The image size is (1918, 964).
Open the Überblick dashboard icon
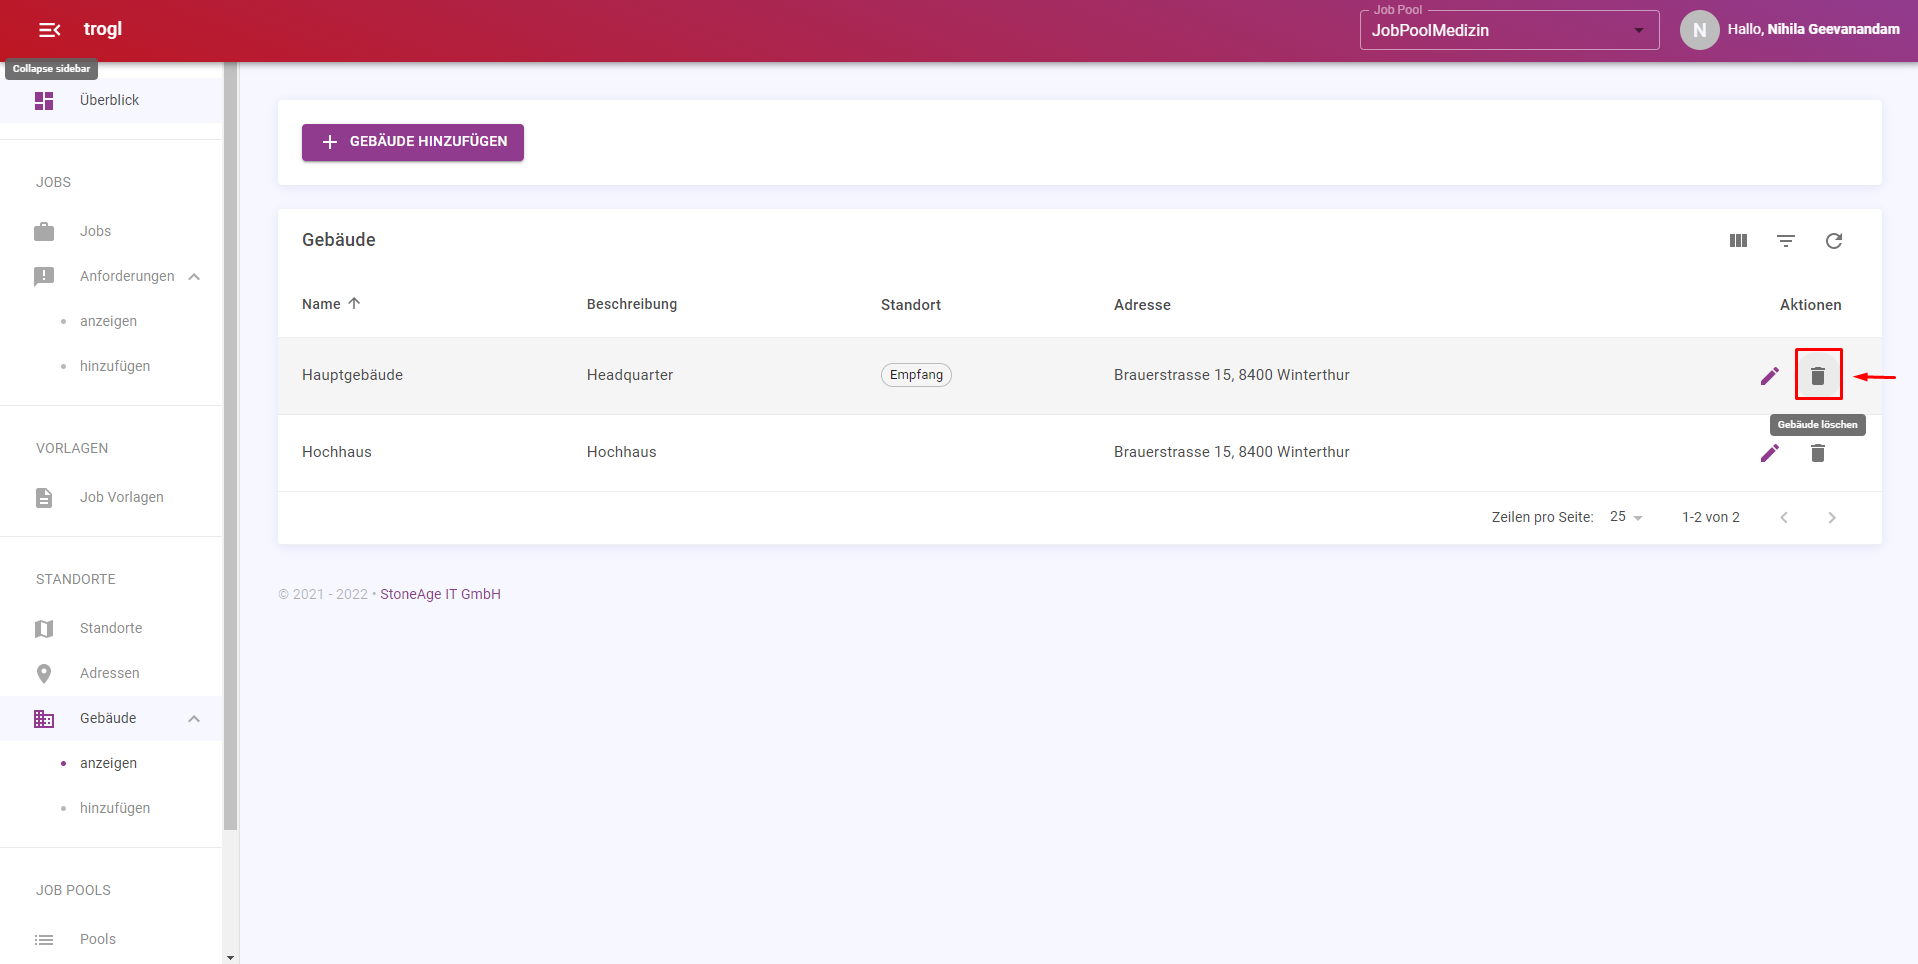coord(44,101)
